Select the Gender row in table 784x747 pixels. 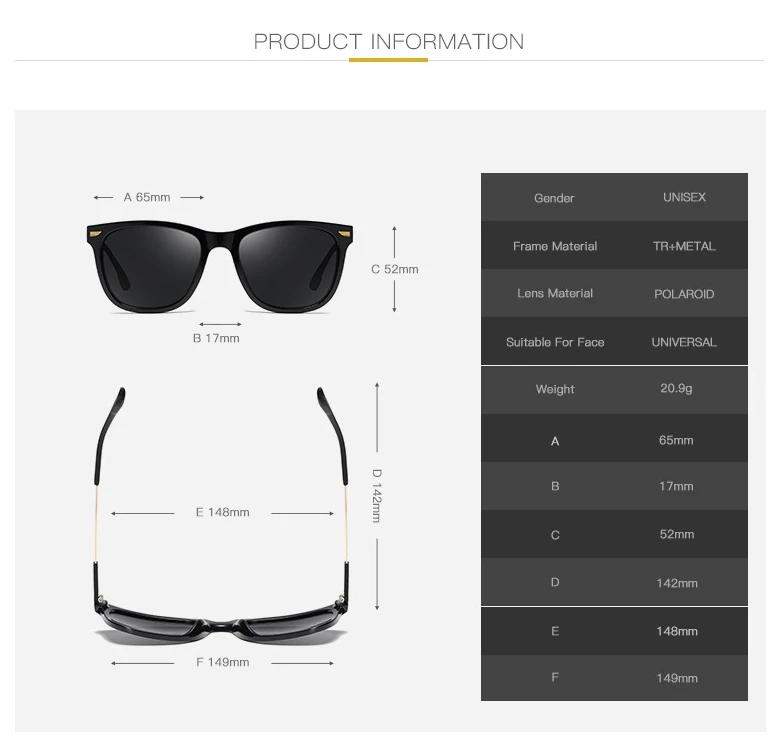point(614,198)
